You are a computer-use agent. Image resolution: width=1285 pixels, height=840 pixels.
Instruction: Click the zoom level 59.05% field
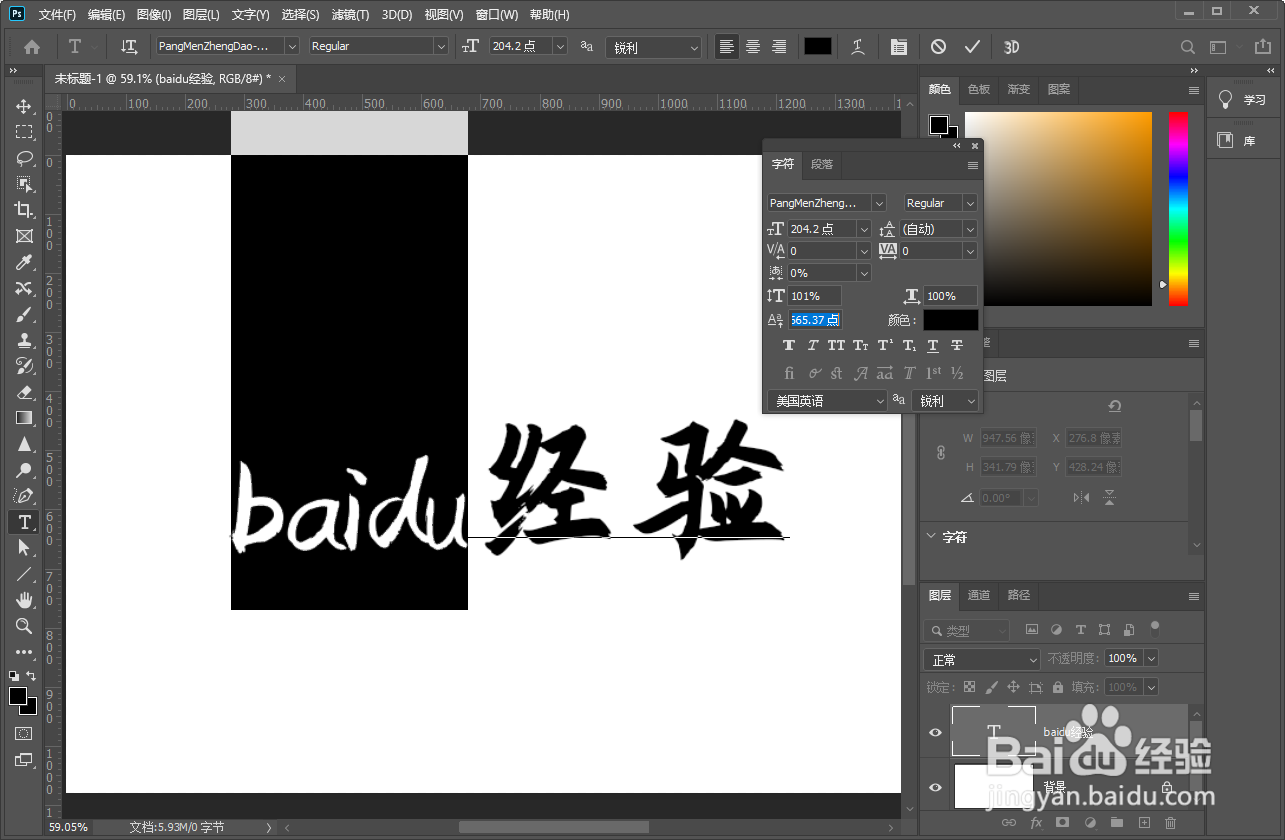(70, 827)
